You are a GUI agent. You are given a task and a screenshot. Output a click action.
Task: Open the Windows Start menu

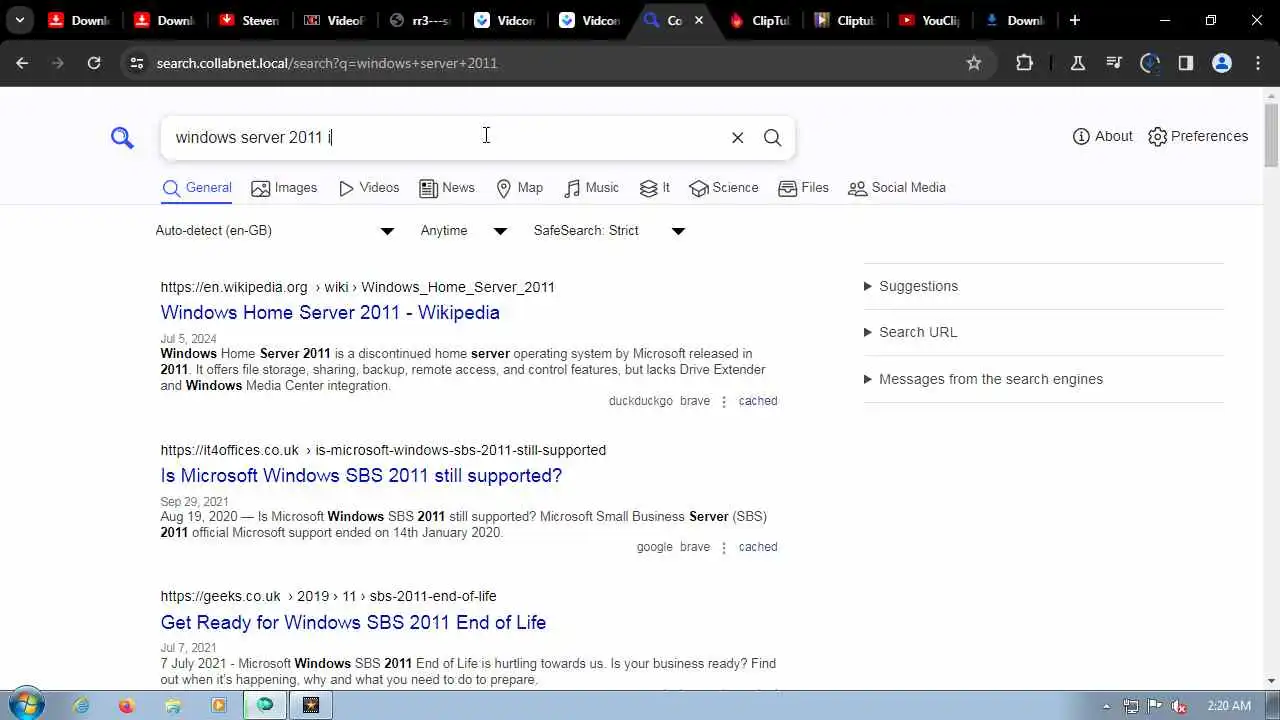pyautogui.click(x=26, y=705)
